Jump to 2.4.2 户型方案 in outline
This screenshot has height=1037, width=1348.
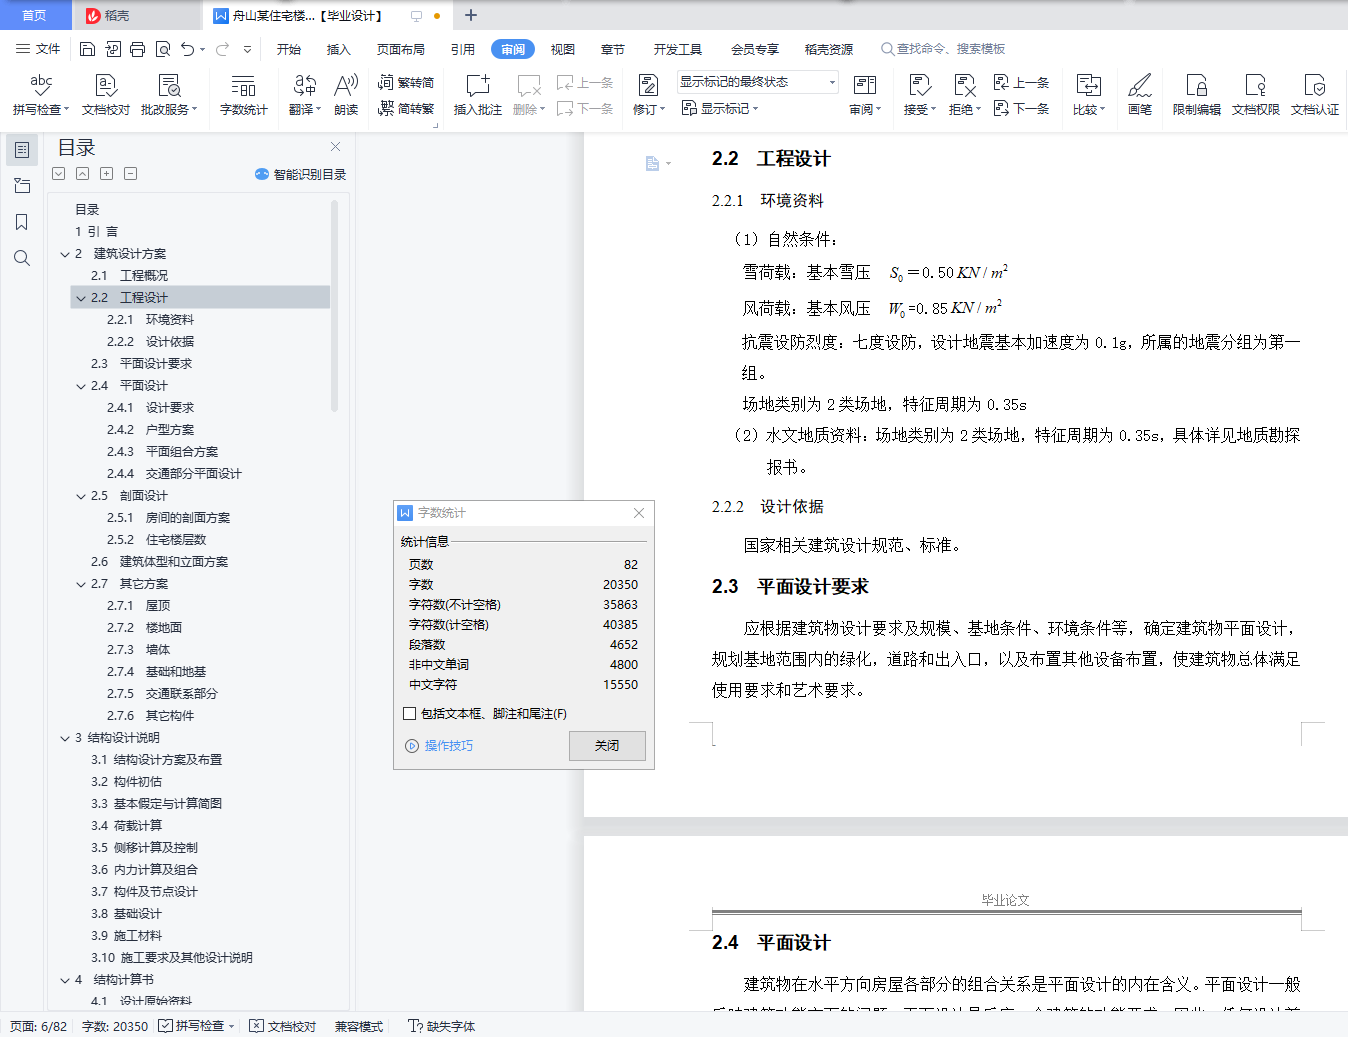[x=151, y=430]
